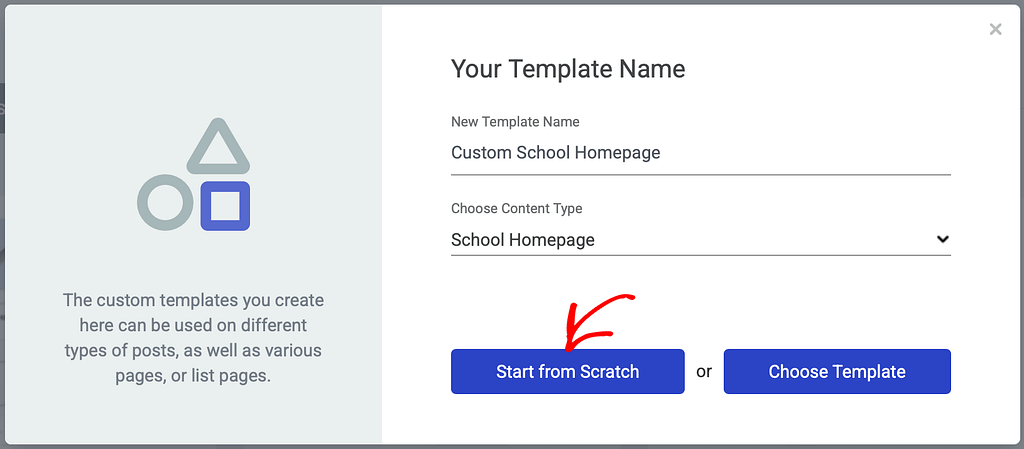Image resolution: width=1024 pixels, height=449 pixels.
Task: Click the underline beneath the template name field
Action: [x=700, y=174]
